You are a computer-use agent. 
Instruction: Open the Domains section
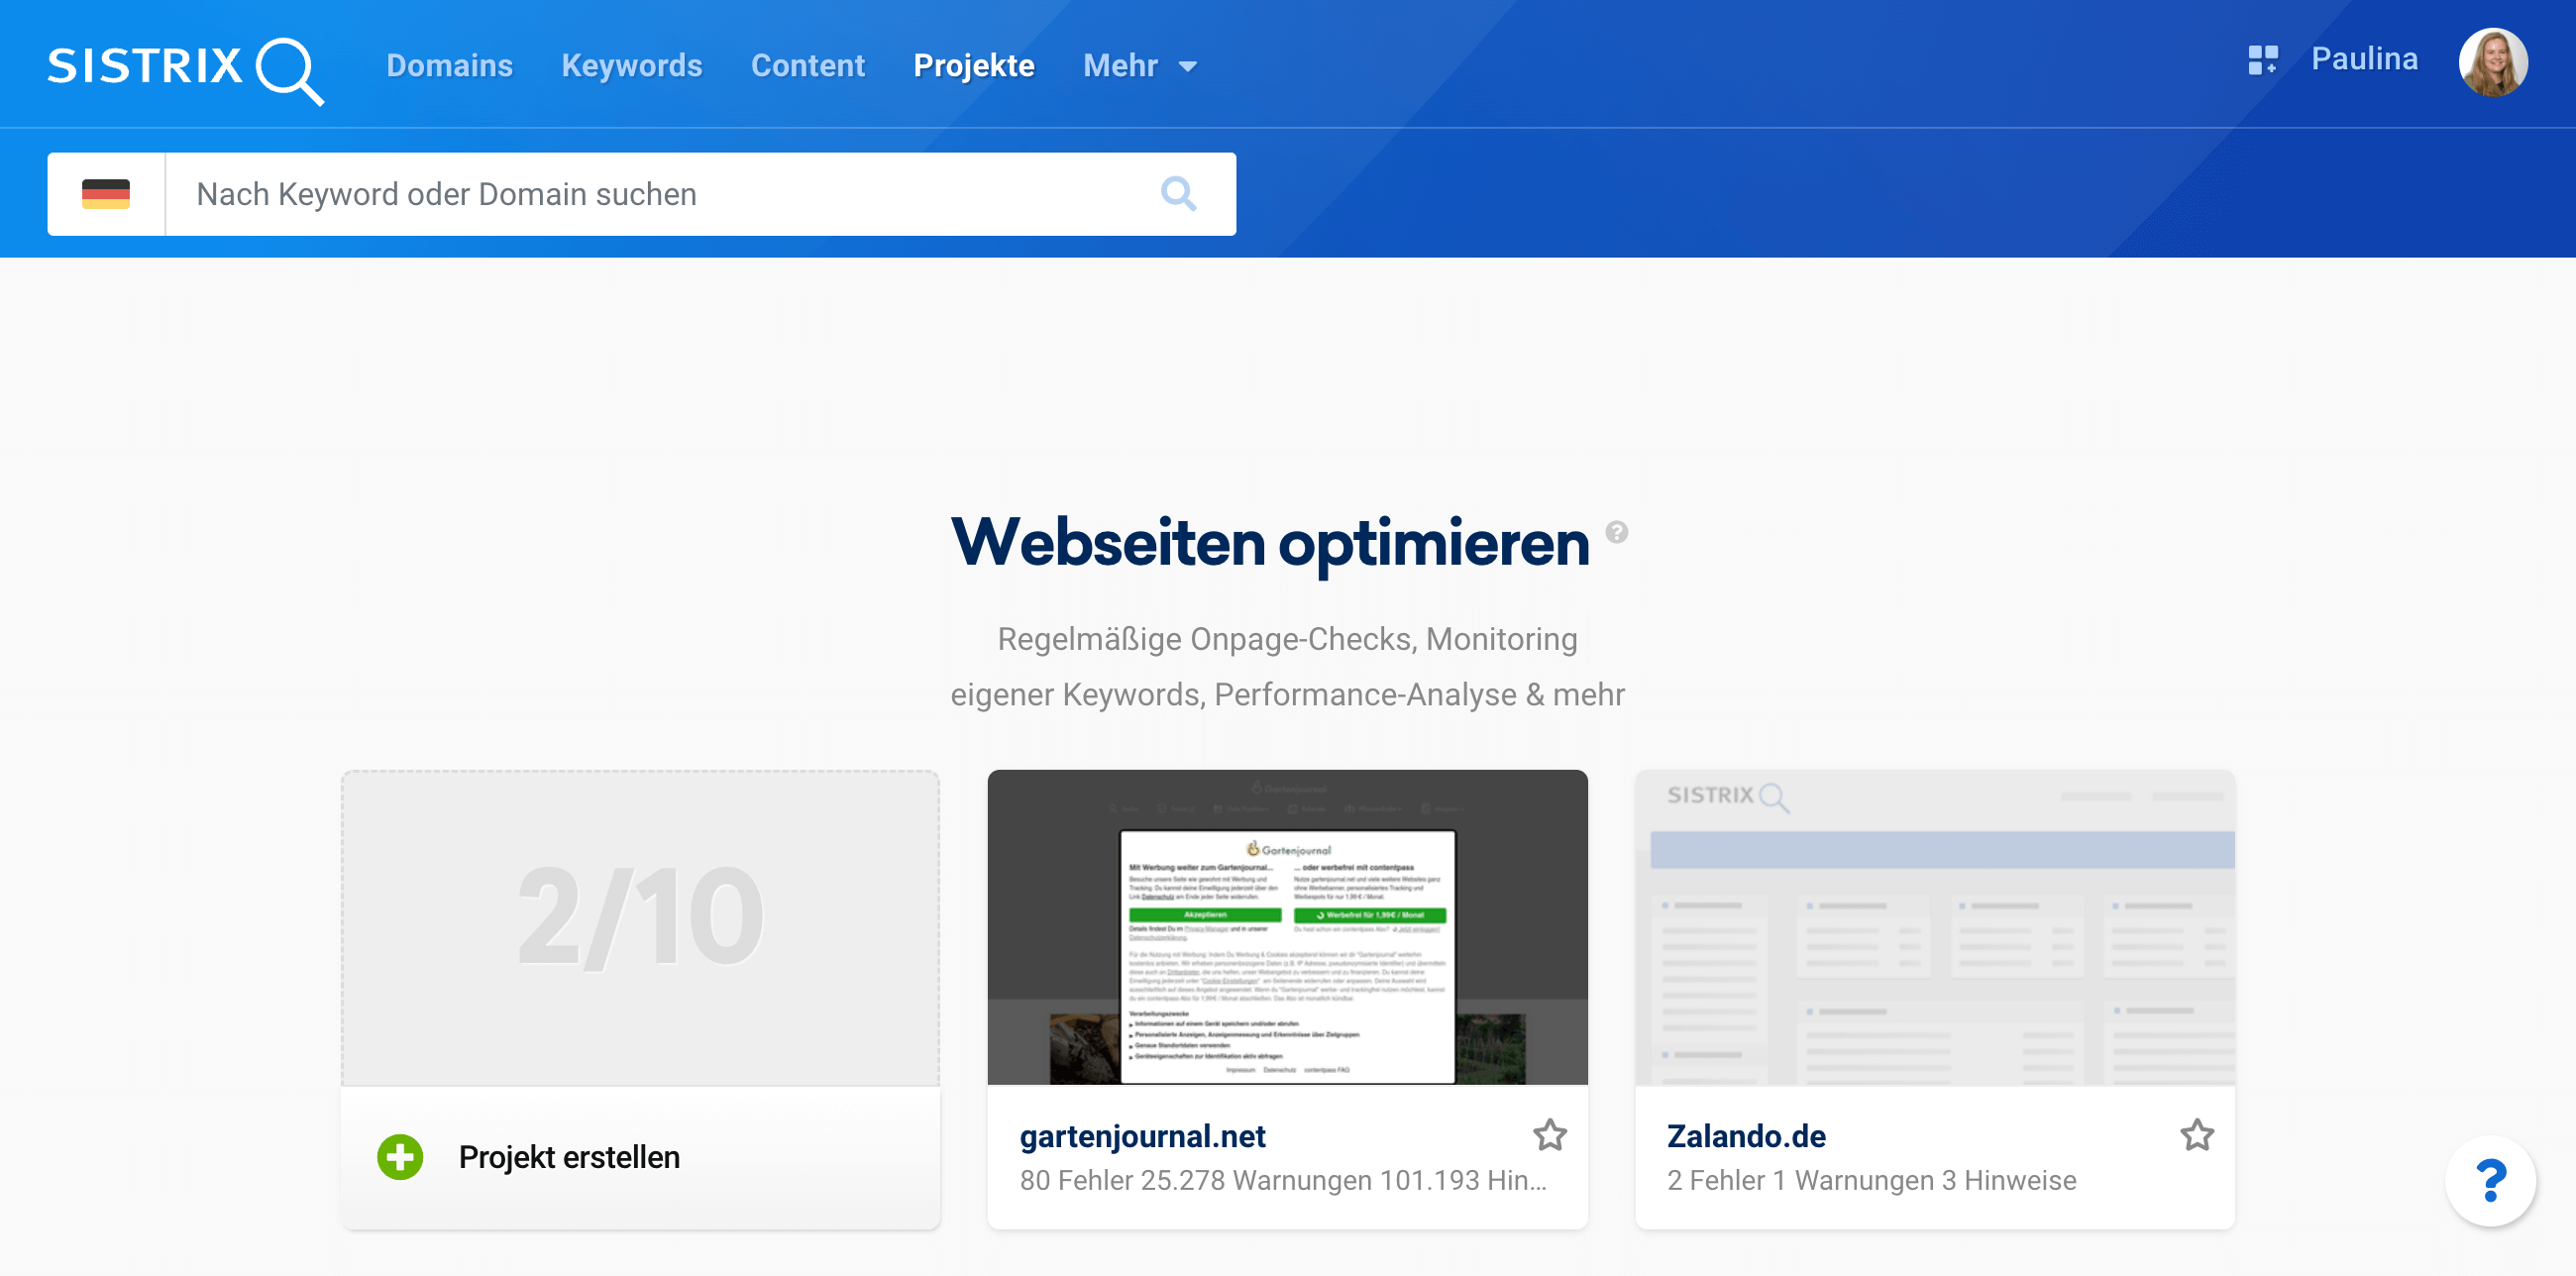(x=449, y=66)
